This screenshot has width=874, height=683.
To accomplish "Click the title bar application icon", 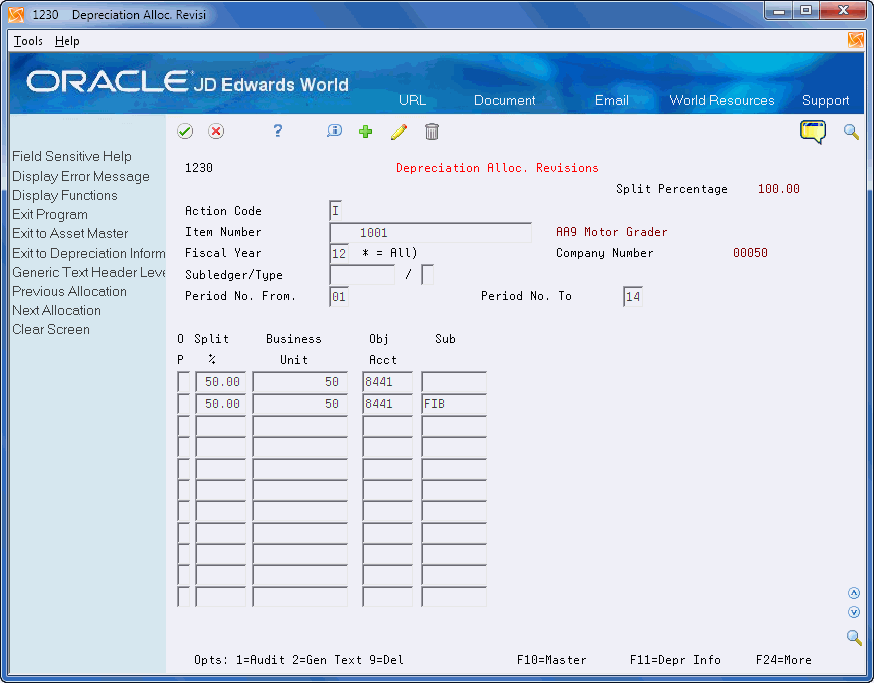I will 16,14.
